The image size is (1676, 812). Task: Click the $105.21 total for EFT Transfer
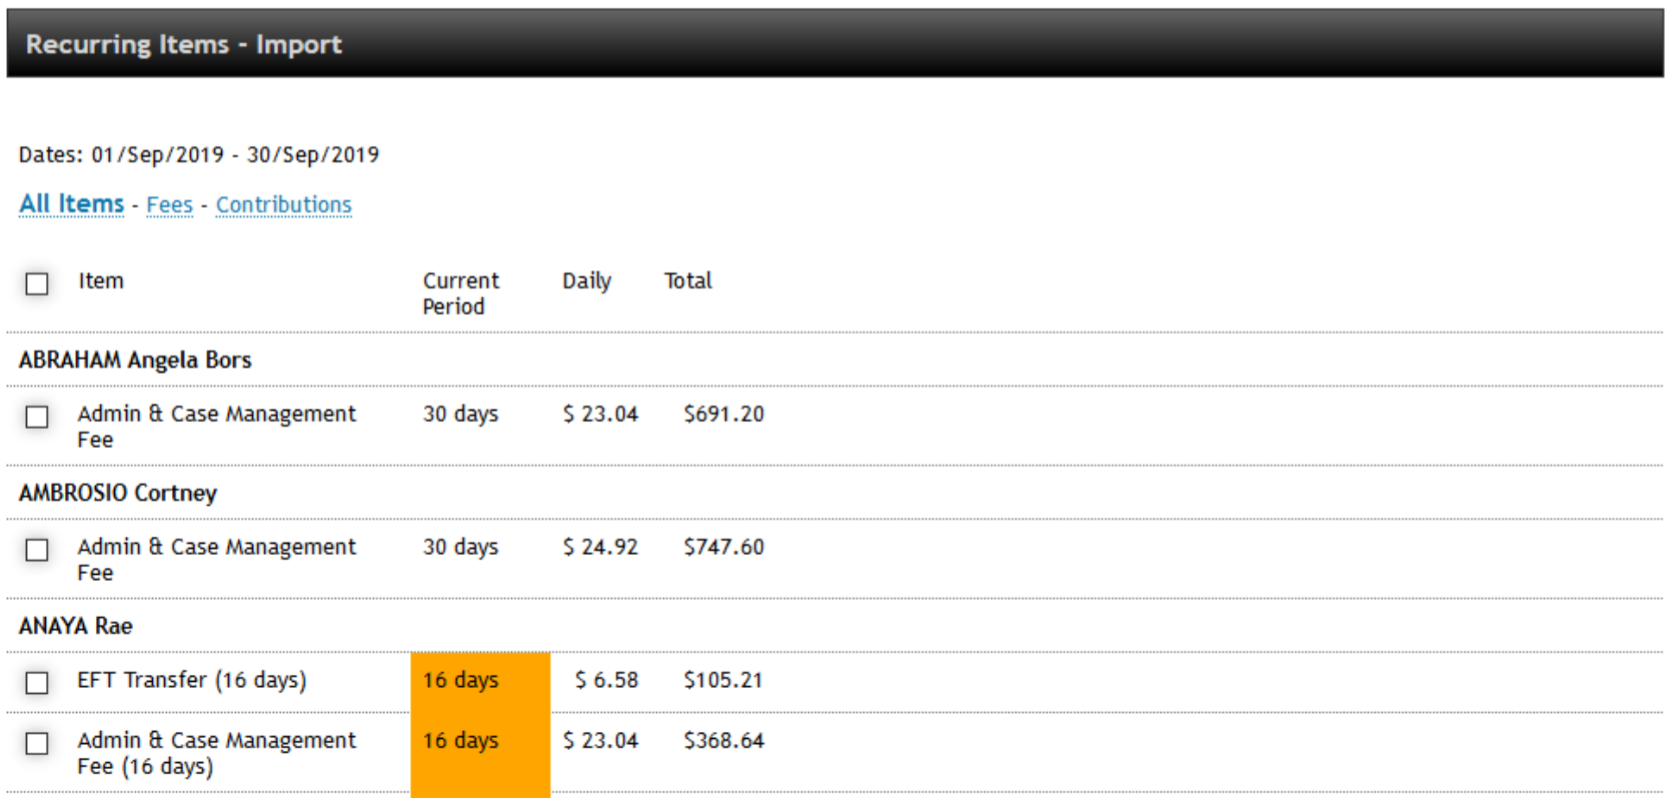[723, 681]
